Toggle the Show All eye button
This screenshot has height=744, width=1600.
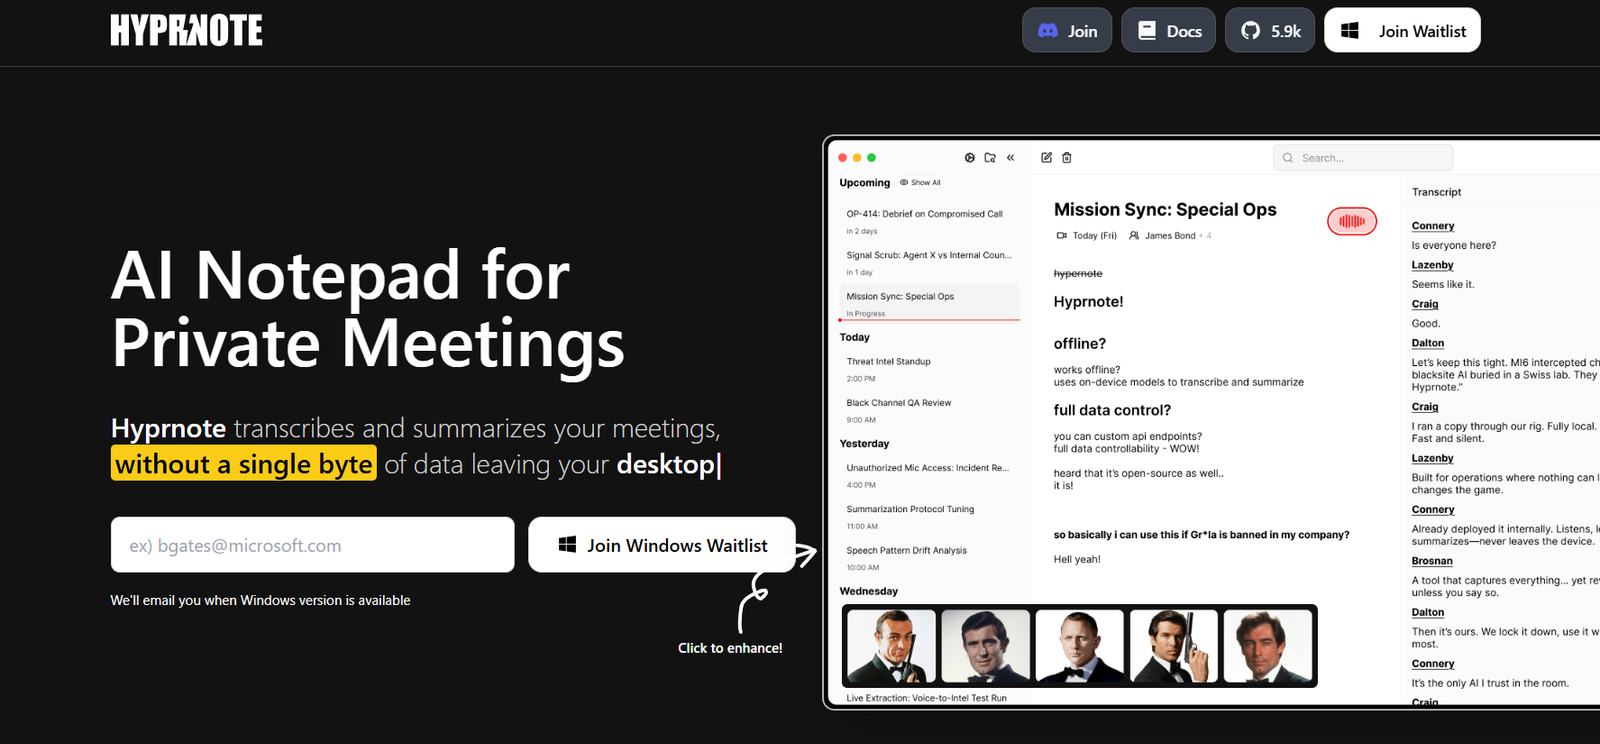[920, 183]
